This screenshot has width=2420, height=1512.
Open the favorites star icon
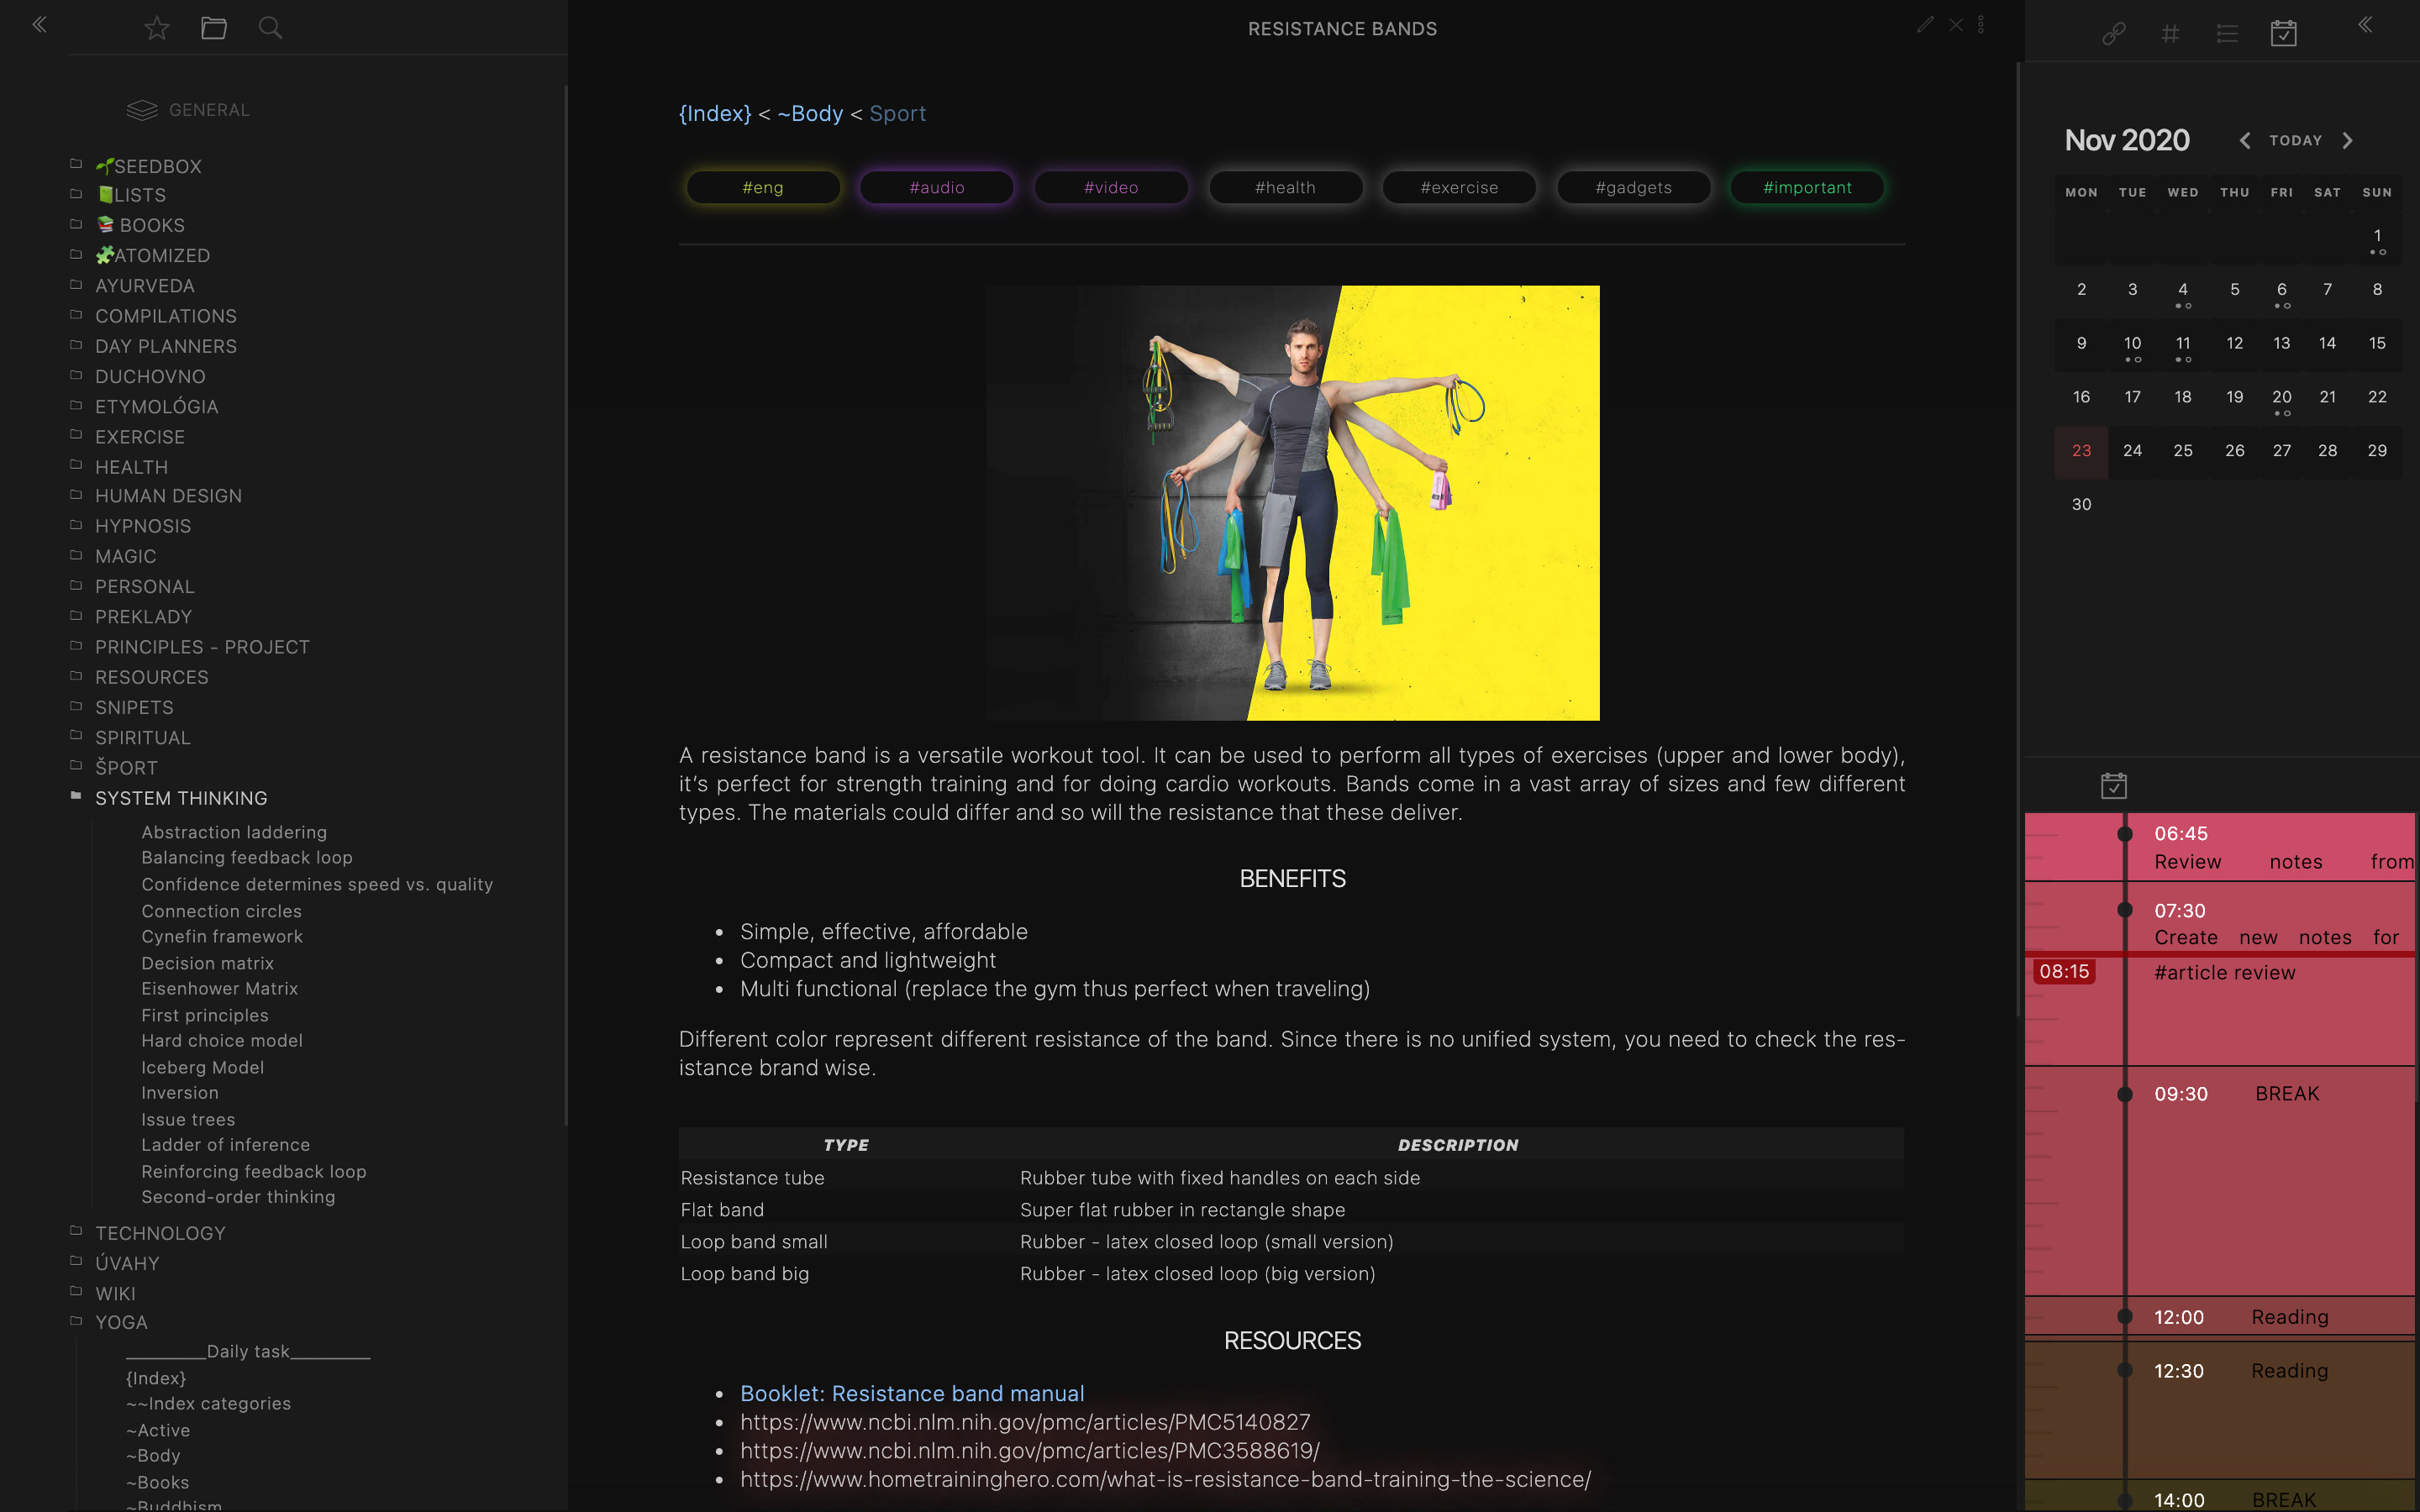[x=157, y=28]
